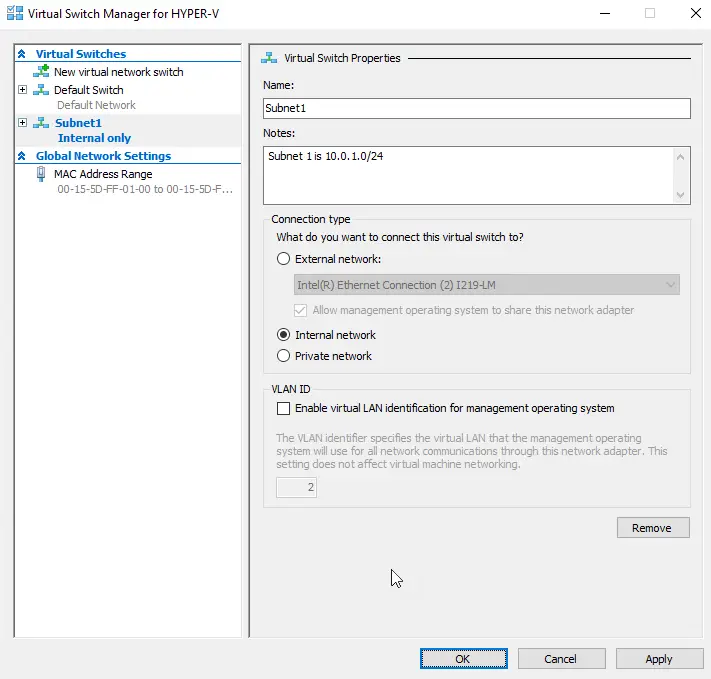Screen dimensions: 711x679
Task: Close the Virtual Switch Manager window
Action: [x=696, y=13]
